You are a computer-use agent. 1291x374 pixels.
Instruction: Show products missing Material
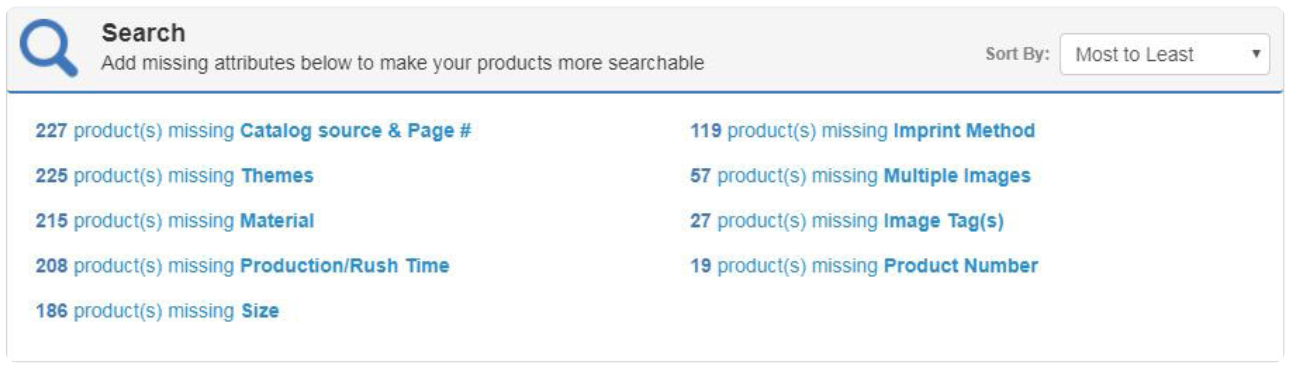[x=174, y=221]
